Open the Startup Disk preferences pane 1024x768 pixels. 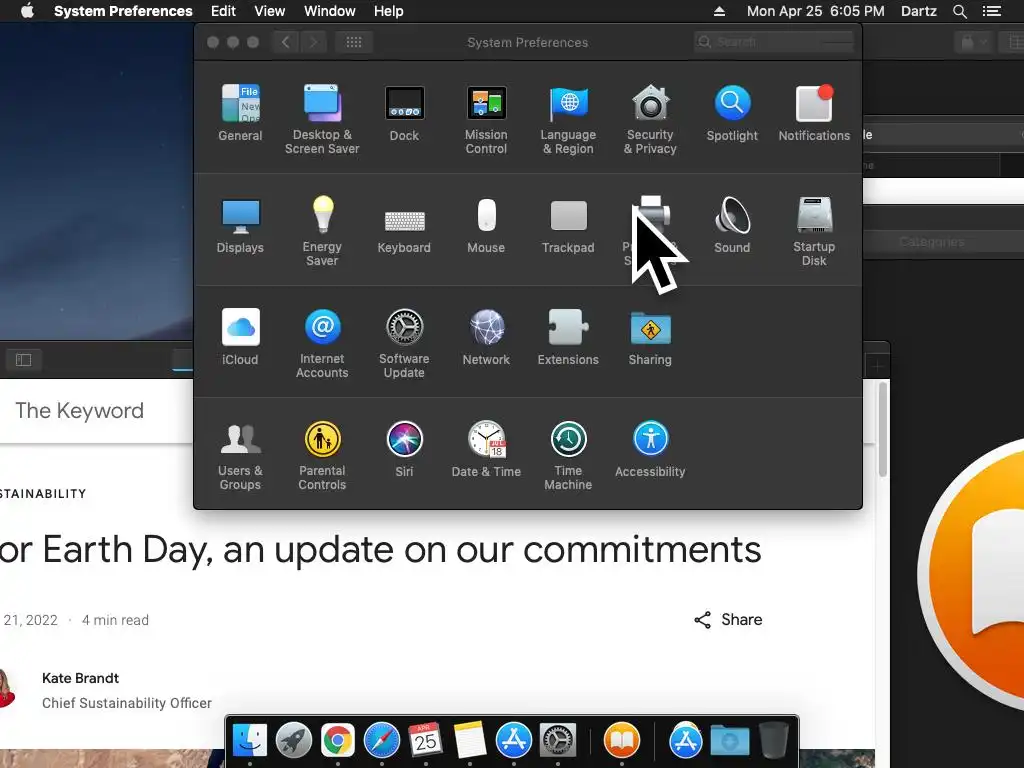pyautogui.click(x=814, y=231)
